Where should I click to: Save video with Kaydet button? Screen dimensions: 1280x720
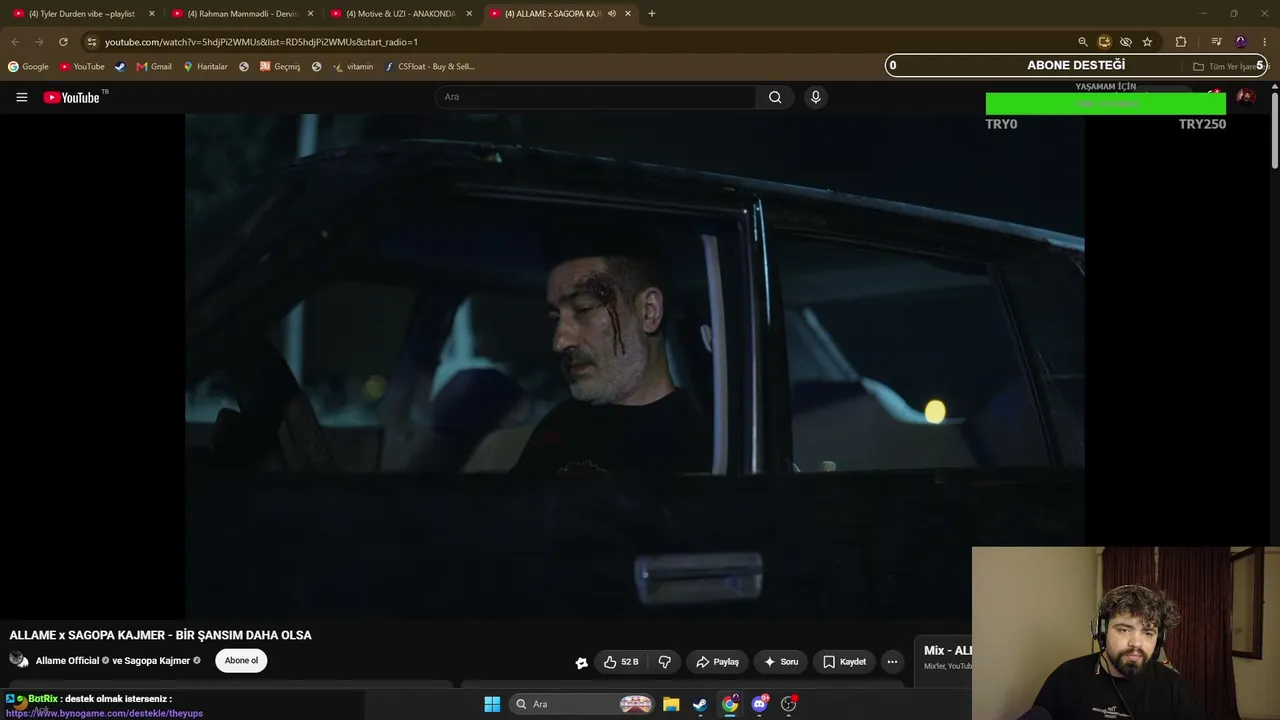click(844, 662)
